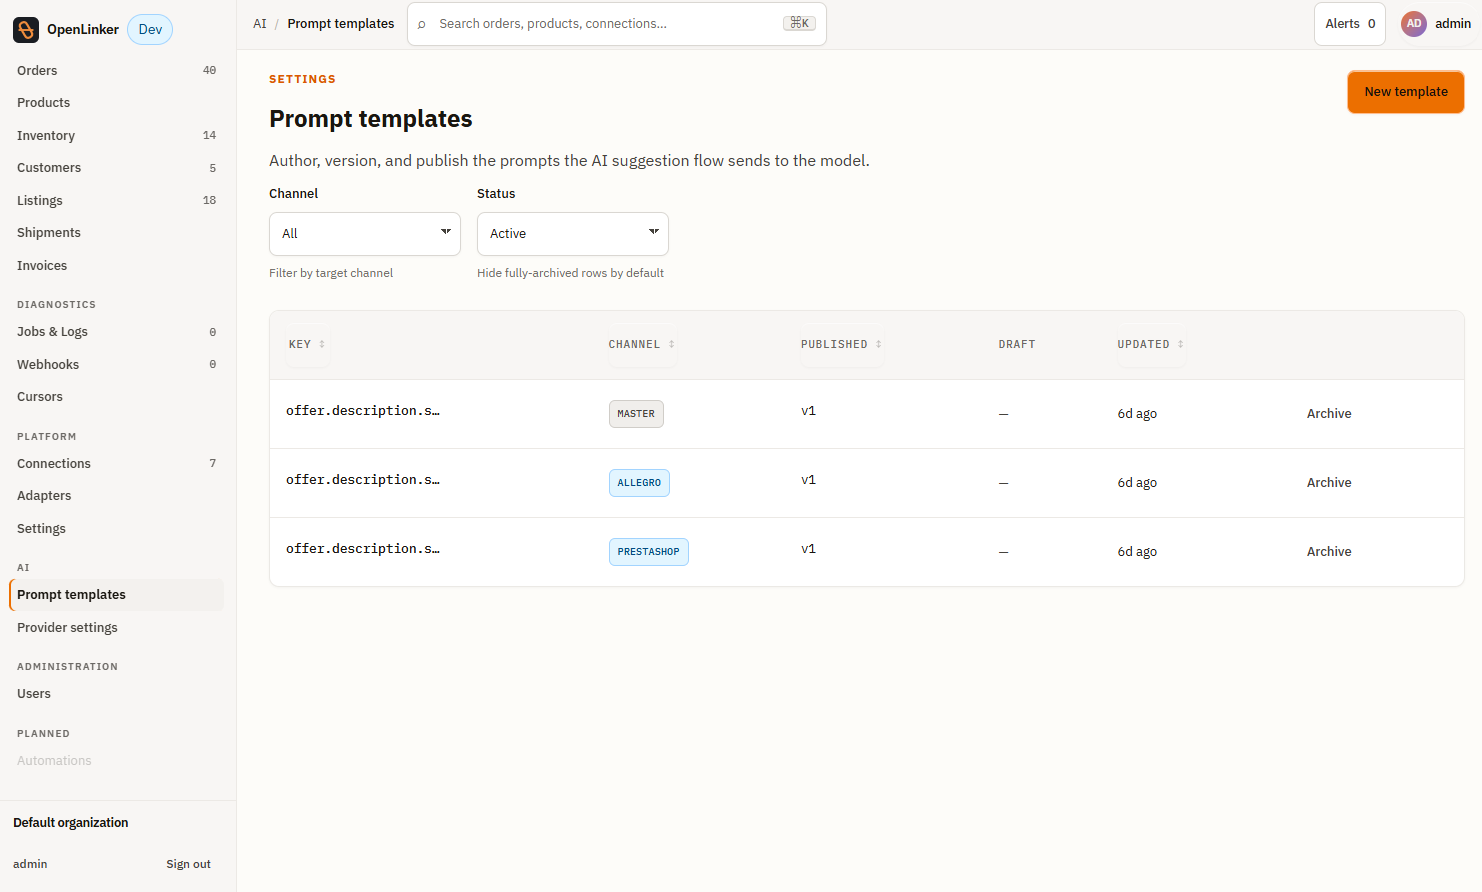Open Listings in the sidebar
1482x892 pixels.
(116, 201)
